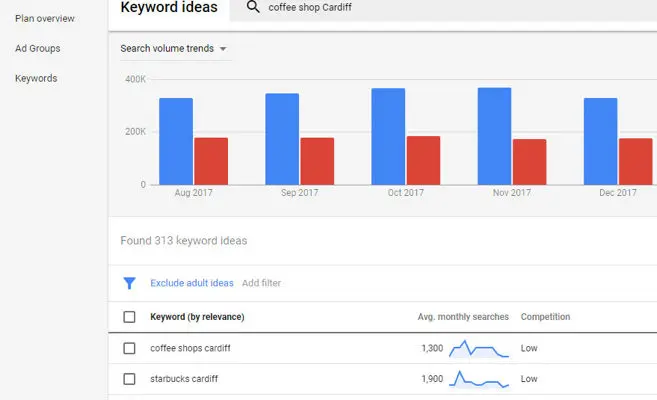Click Low competition for coffee shops cardiff
Viewport: 657px width, 400px height.
pyautogui.click(x=529, y=348)
